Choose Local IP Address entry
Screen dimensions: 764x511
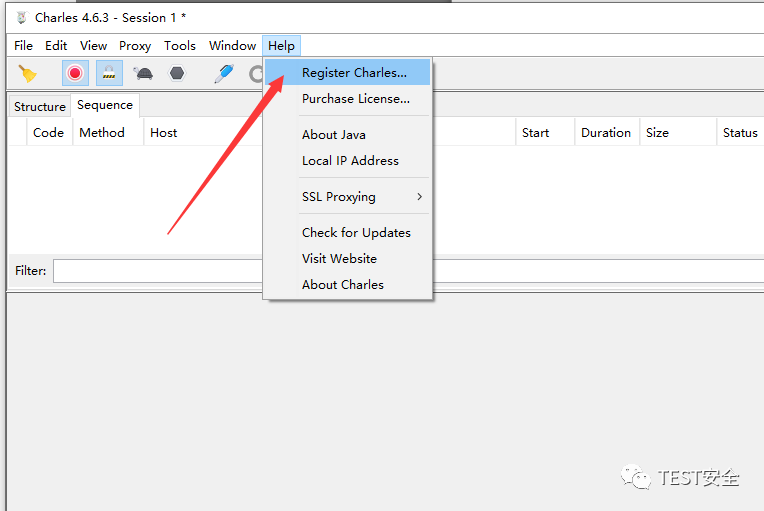click(x=347, y=161)
